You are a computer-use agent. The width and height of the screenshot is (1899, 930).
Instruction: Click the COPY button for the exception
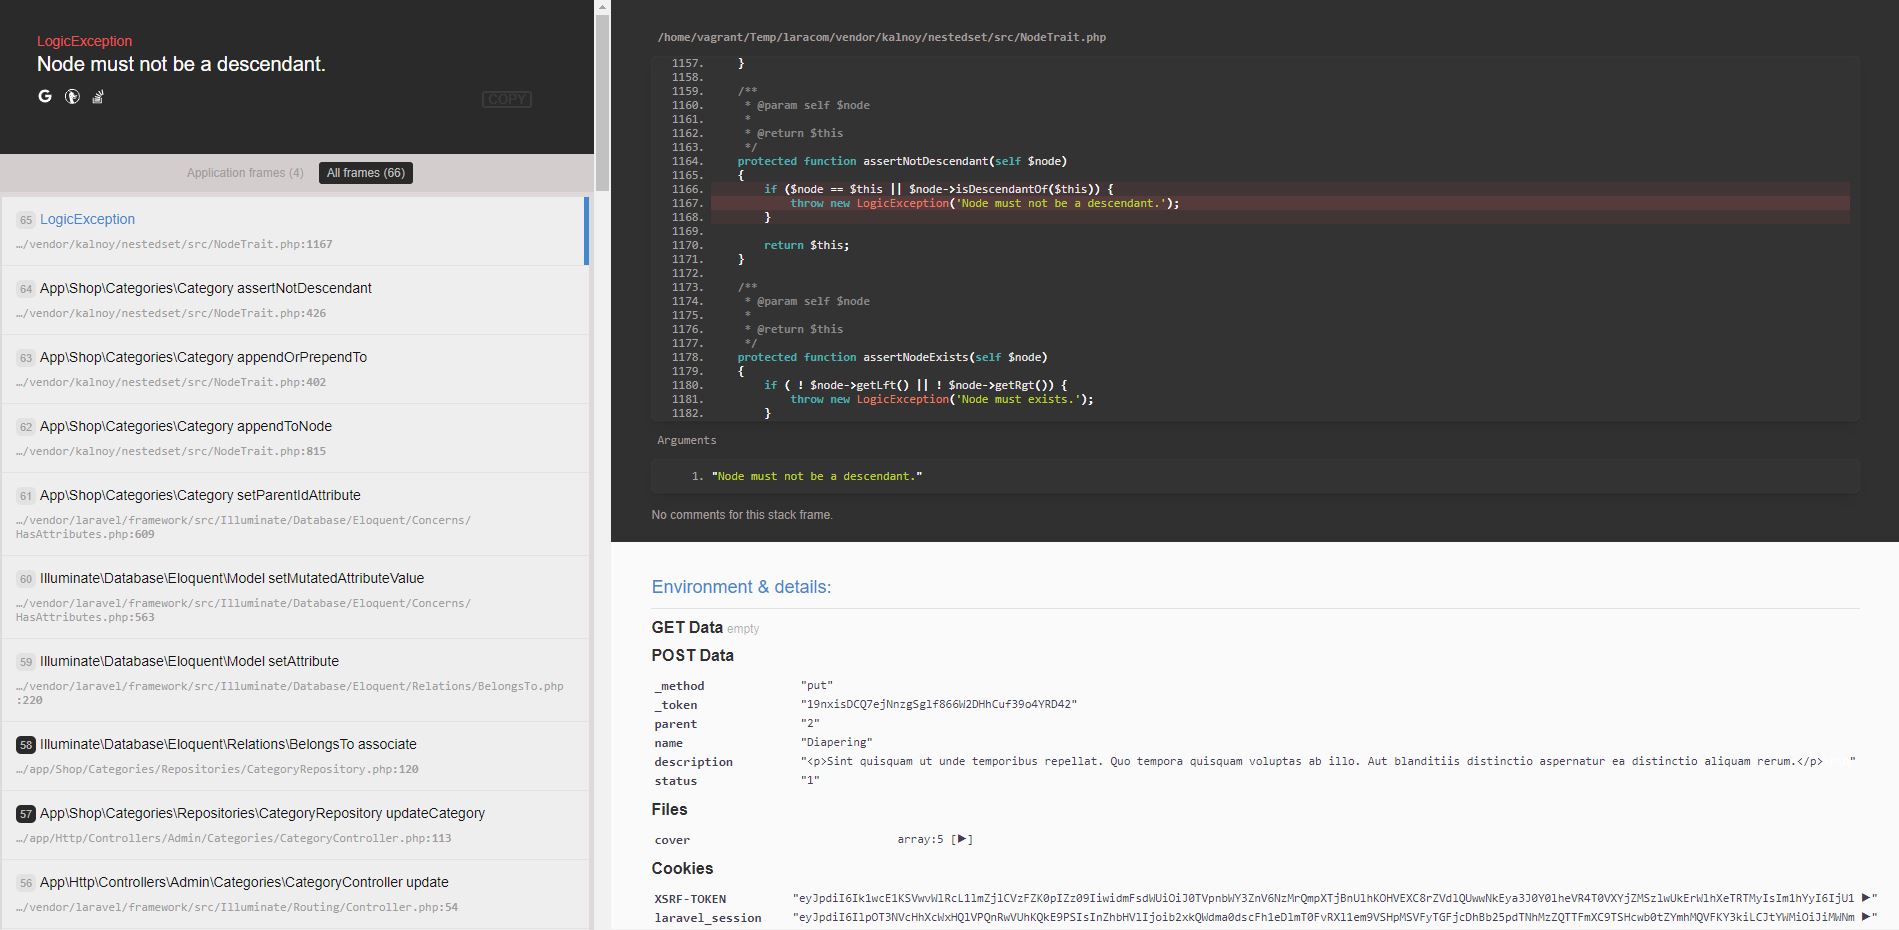(x=507, y=99)
